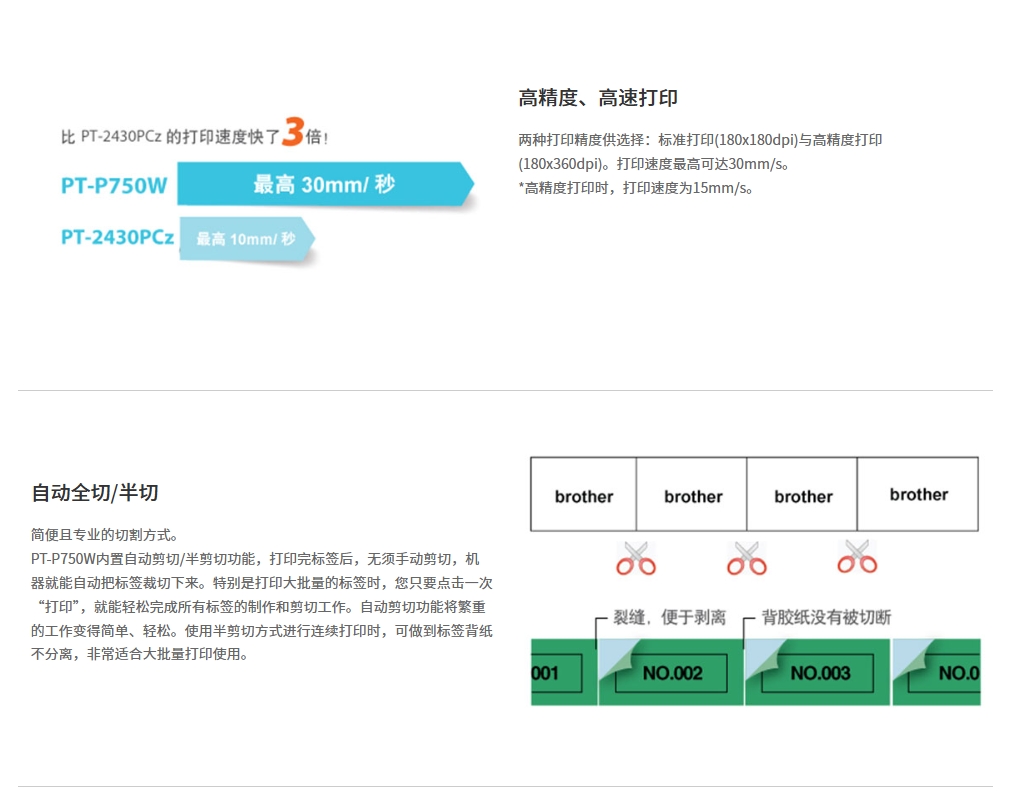
Task: Click the blue 最高 30mm/秒 speed arrow
Action: click(x=326, y=184)
